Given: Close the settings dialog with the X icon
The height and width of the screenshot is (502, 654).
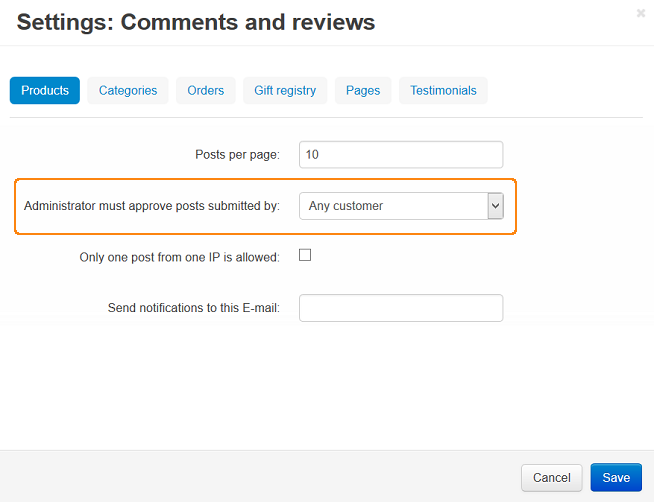Looking at the screenshot, I should tap(641, 13).
